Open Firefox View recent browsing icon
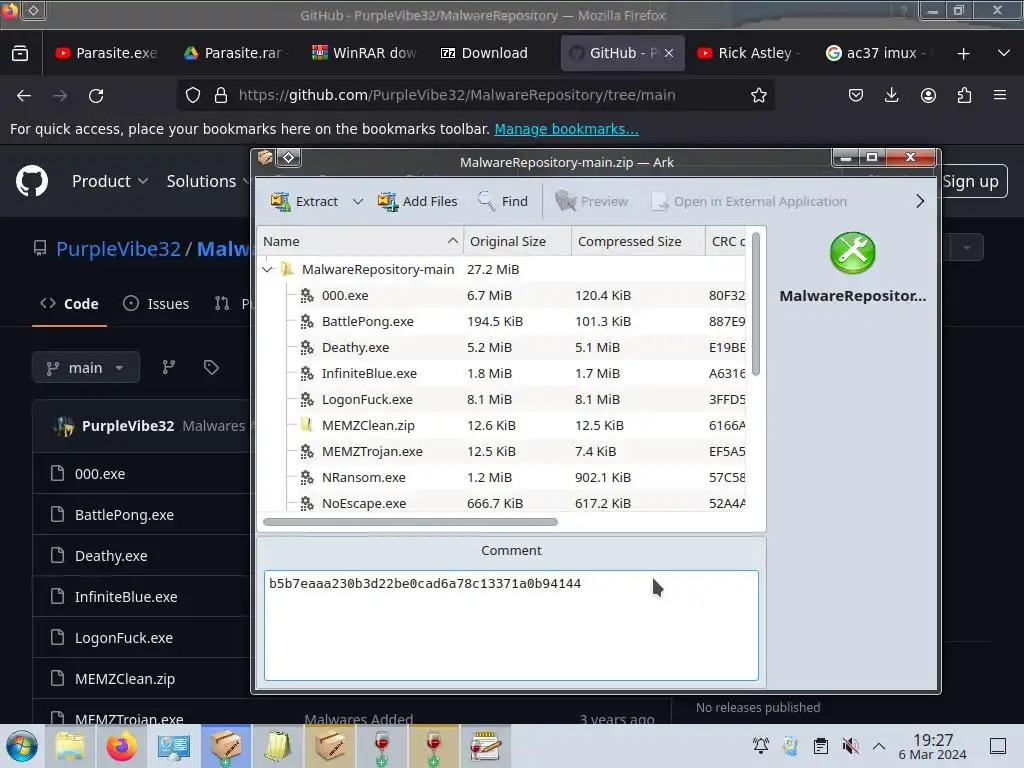This screenshot has width=1024, height=768. click(x=20, y=53)
